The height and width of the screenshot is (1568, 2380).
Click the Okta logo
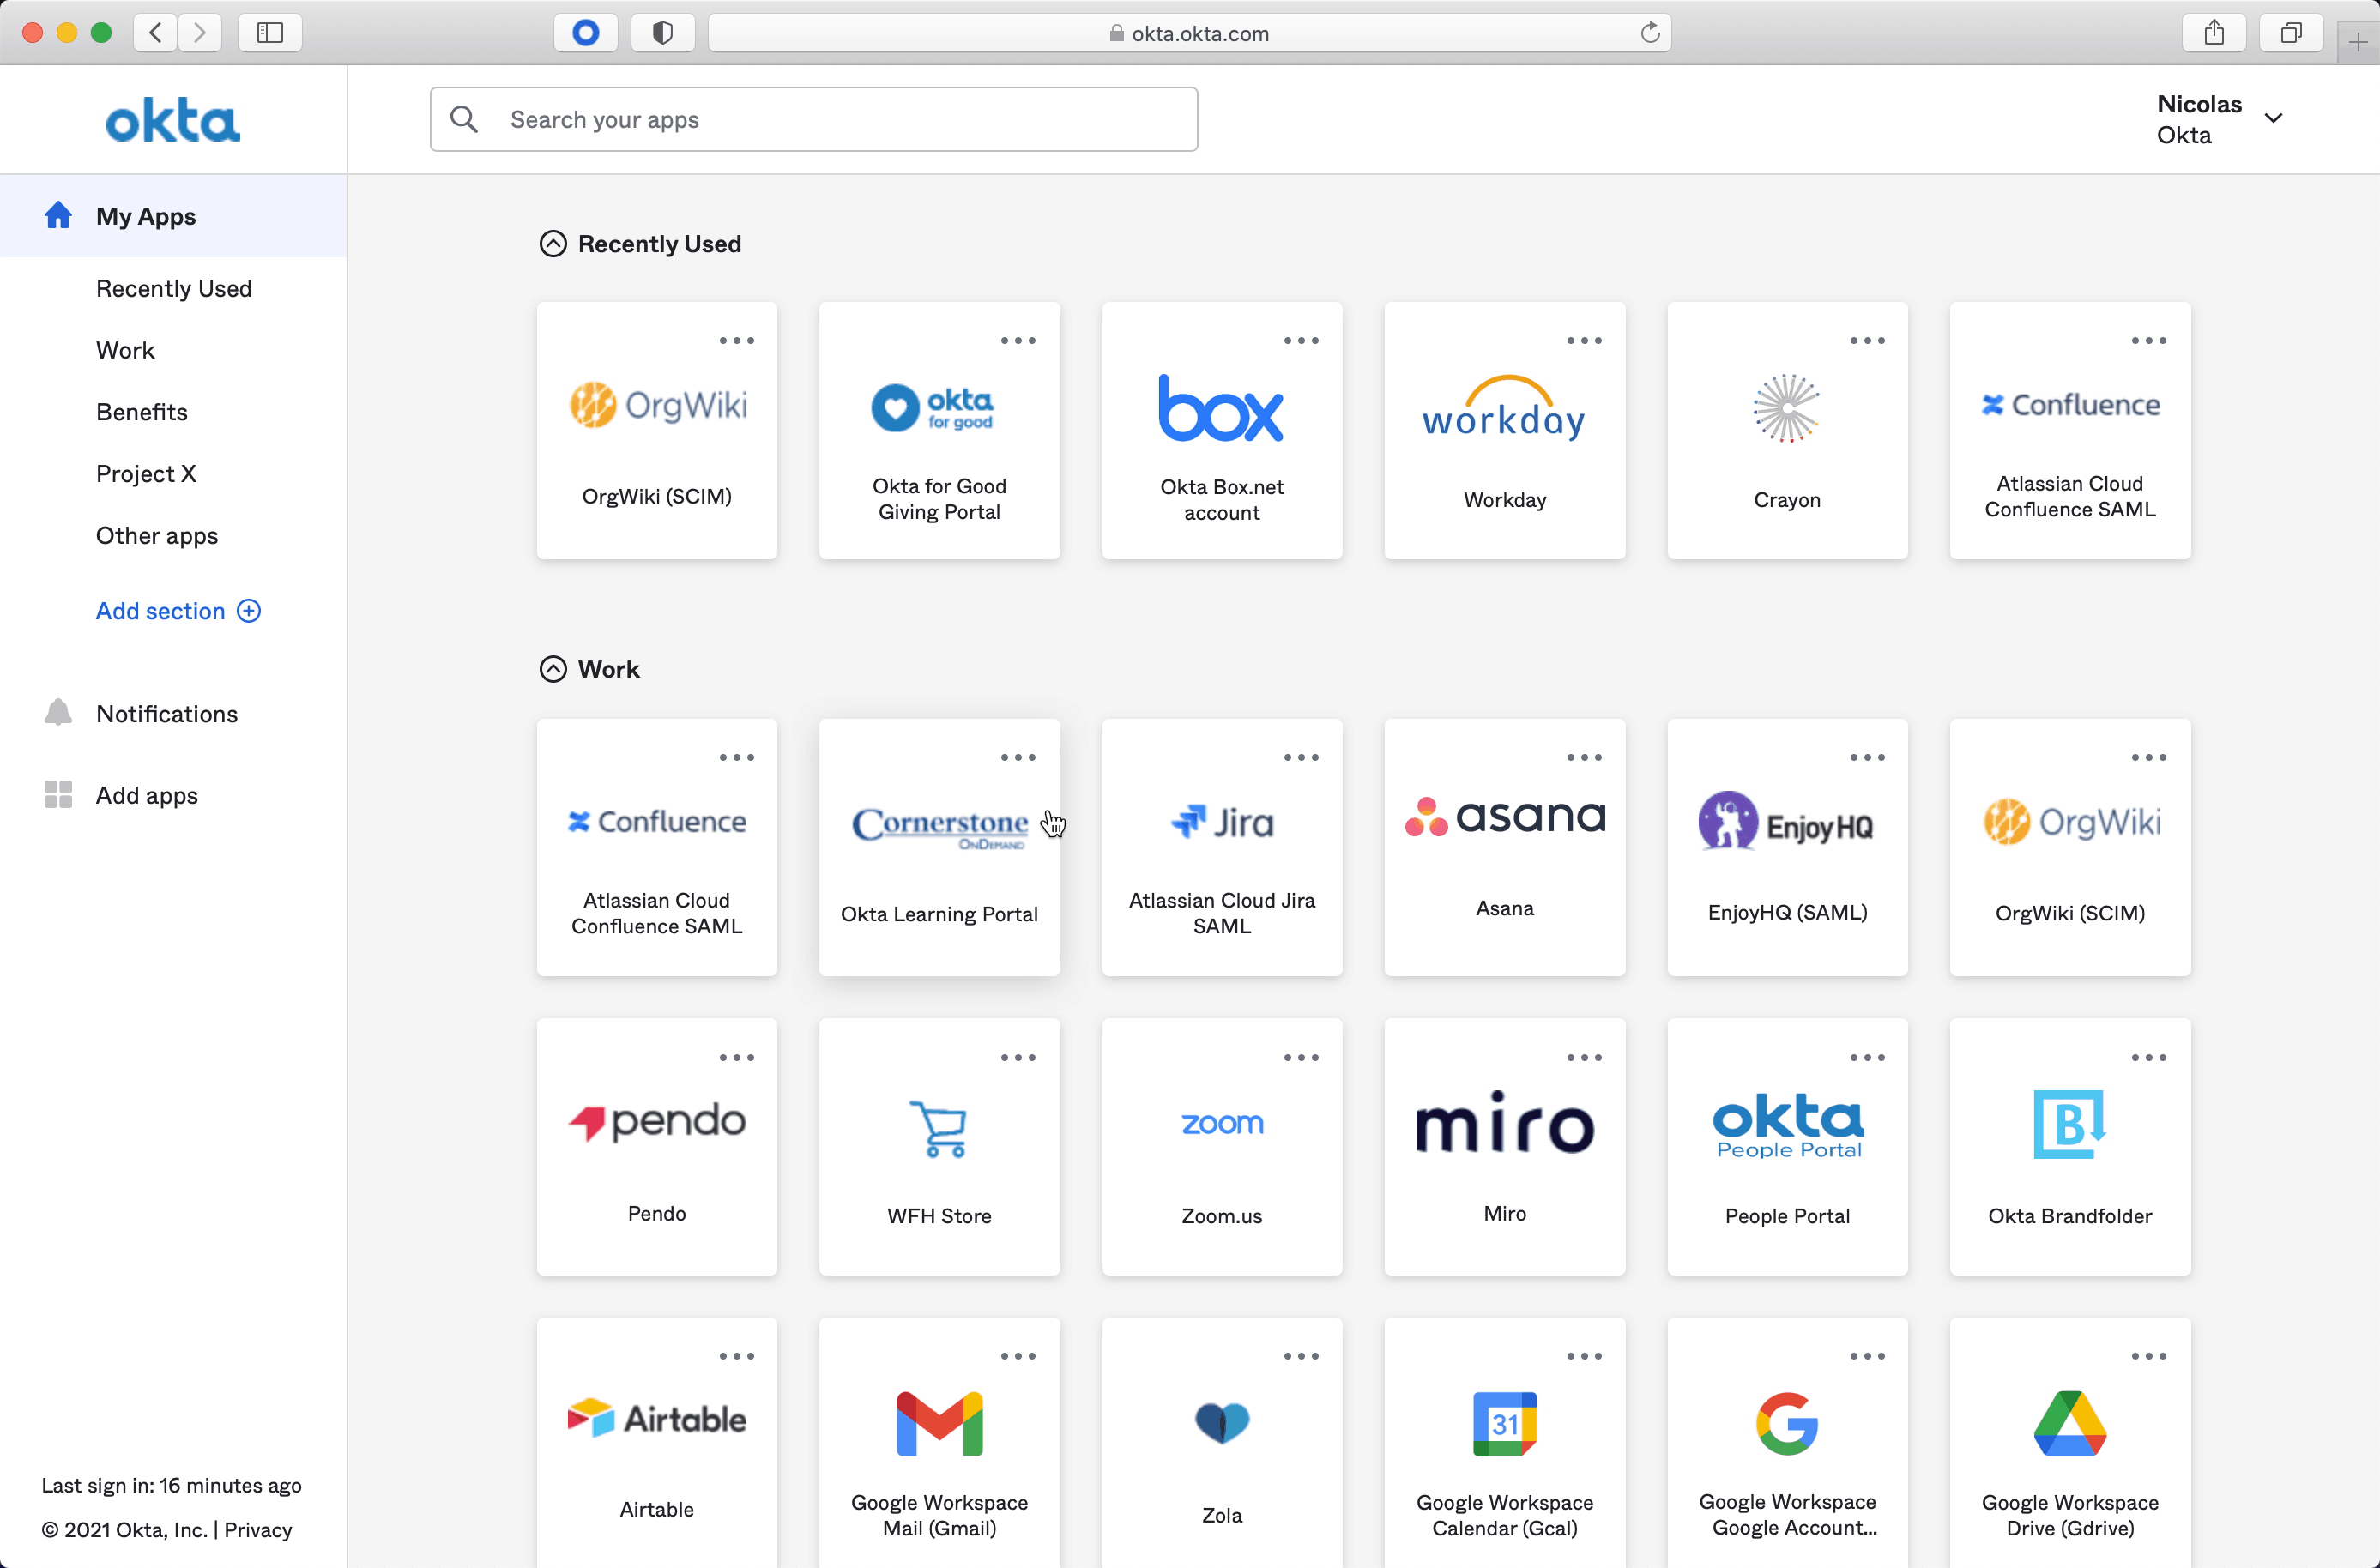(172, 119)
